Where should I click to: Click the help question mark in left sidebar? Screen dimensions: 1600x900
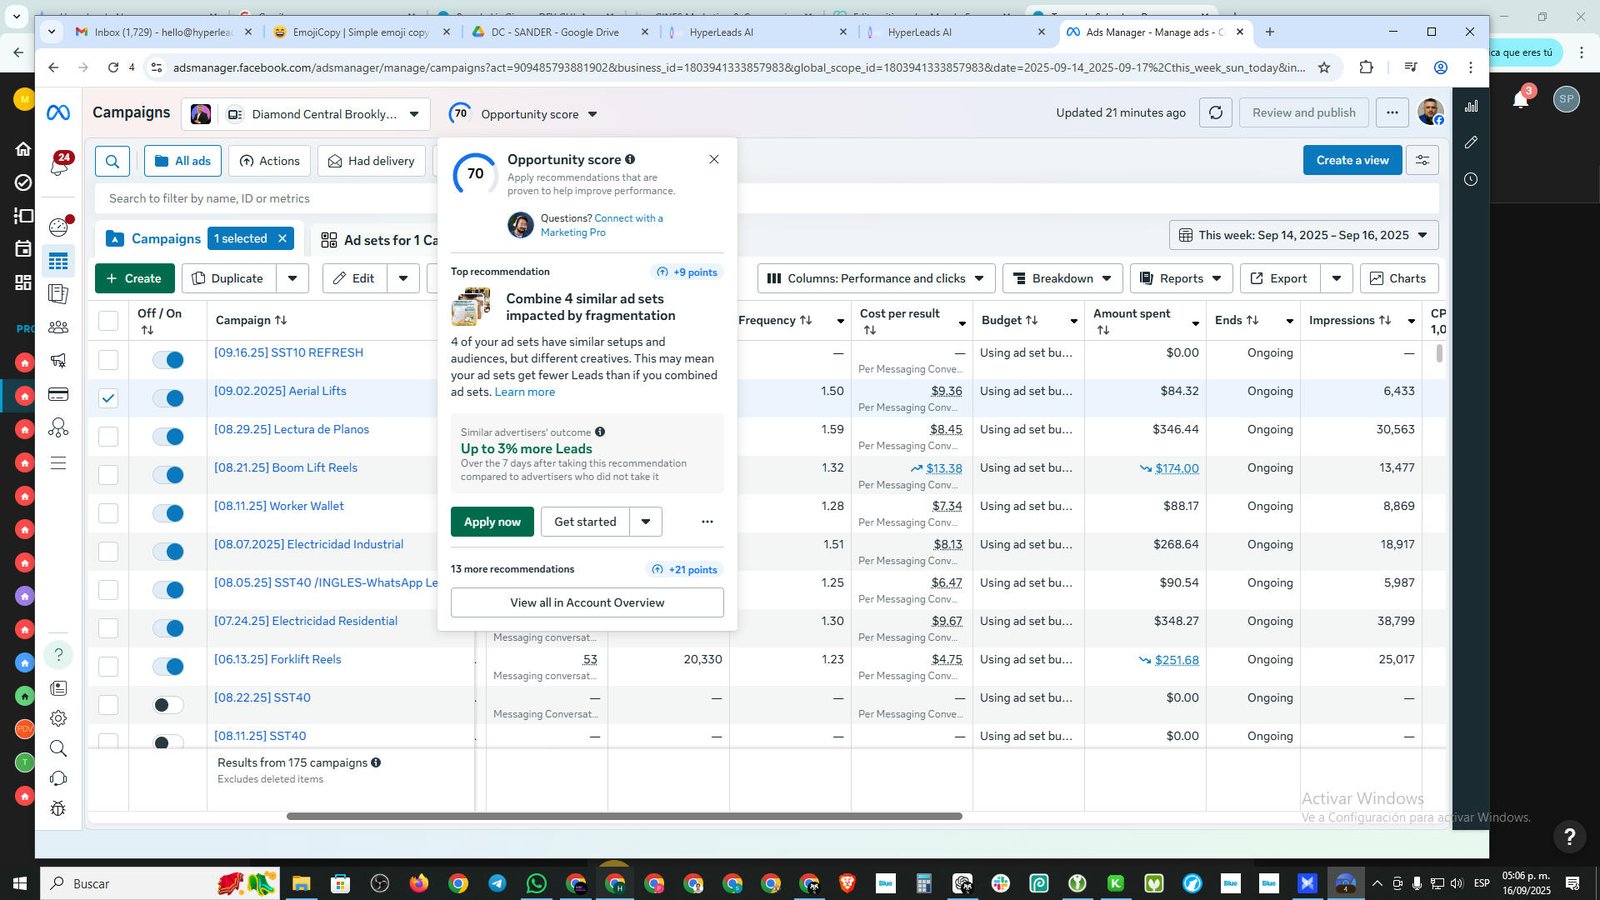(59, 655)
